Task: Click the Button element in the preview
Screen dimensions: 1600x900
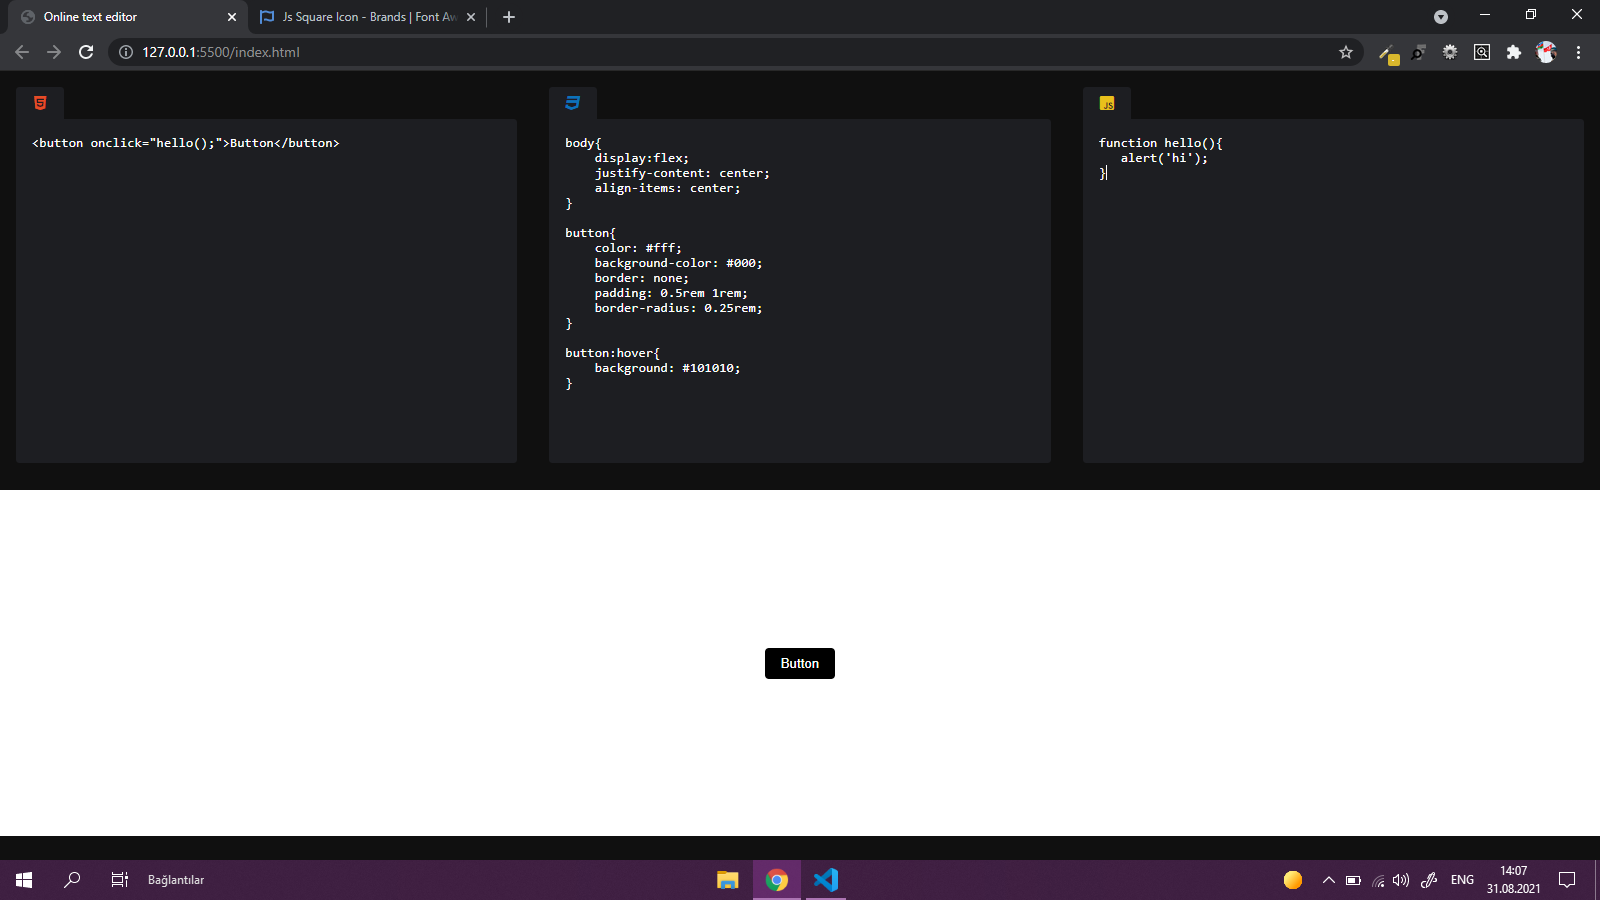Action: [799, 663]
